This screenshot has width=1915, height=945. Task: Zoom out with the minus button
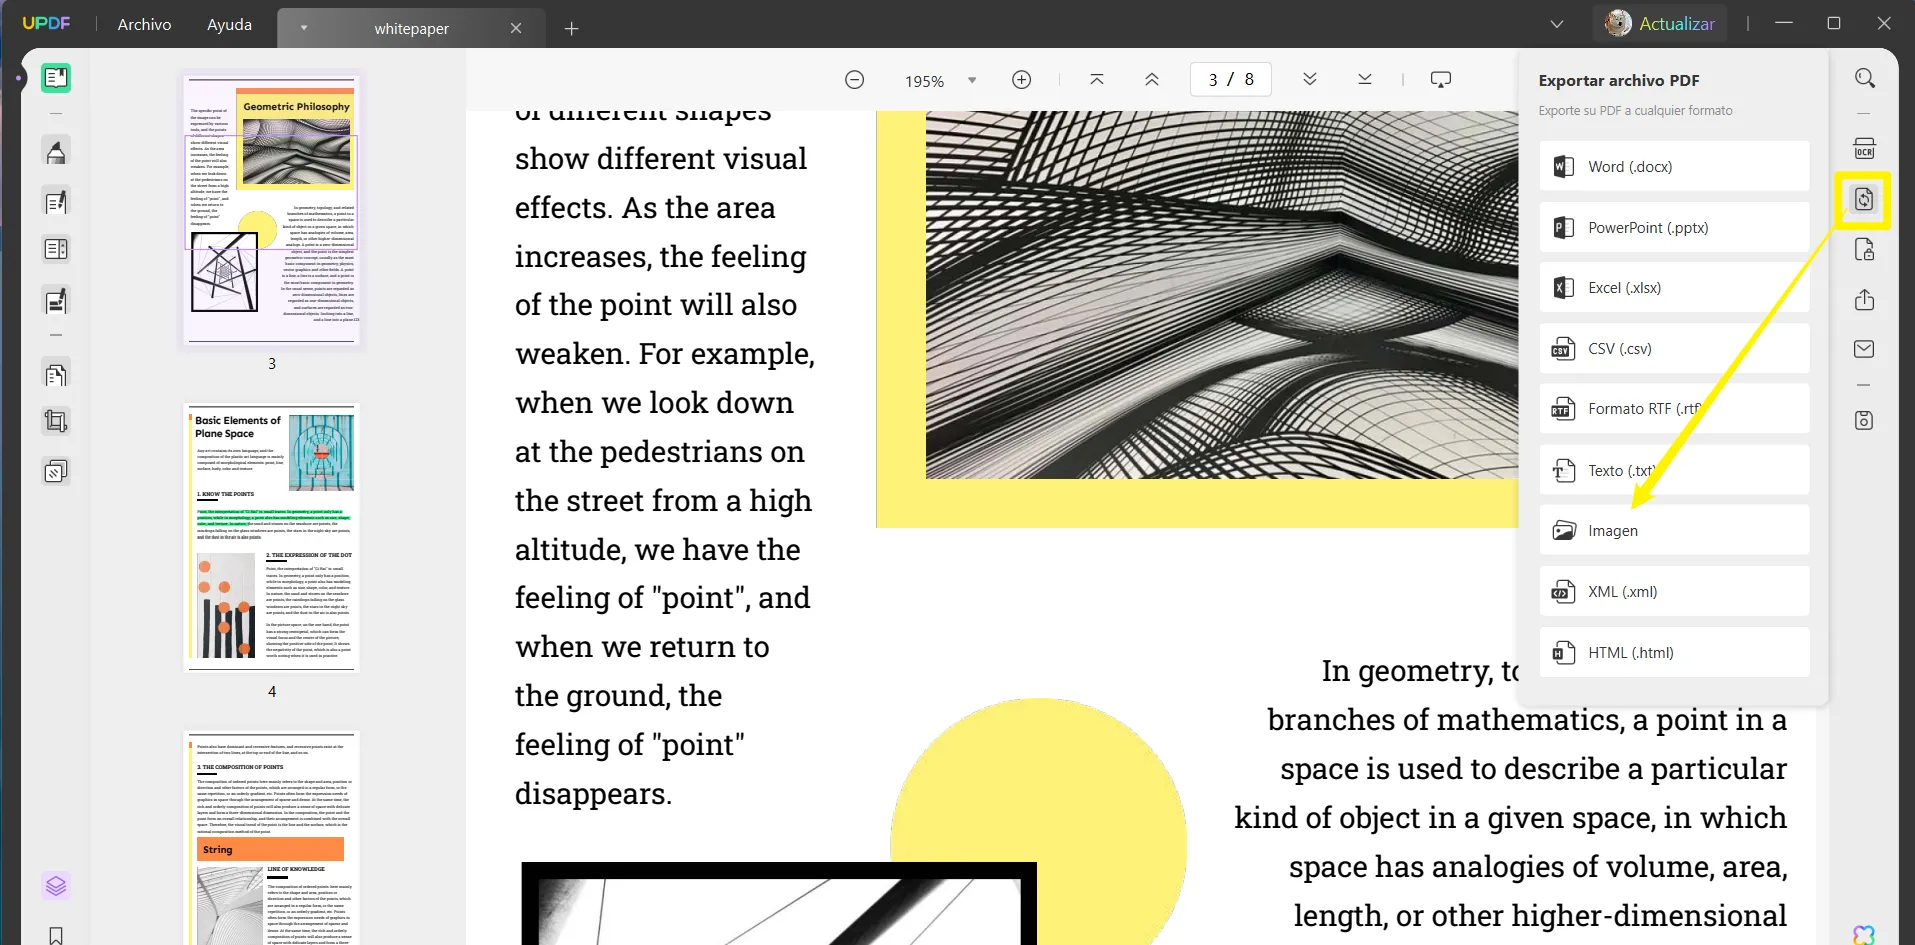point(854,80)
